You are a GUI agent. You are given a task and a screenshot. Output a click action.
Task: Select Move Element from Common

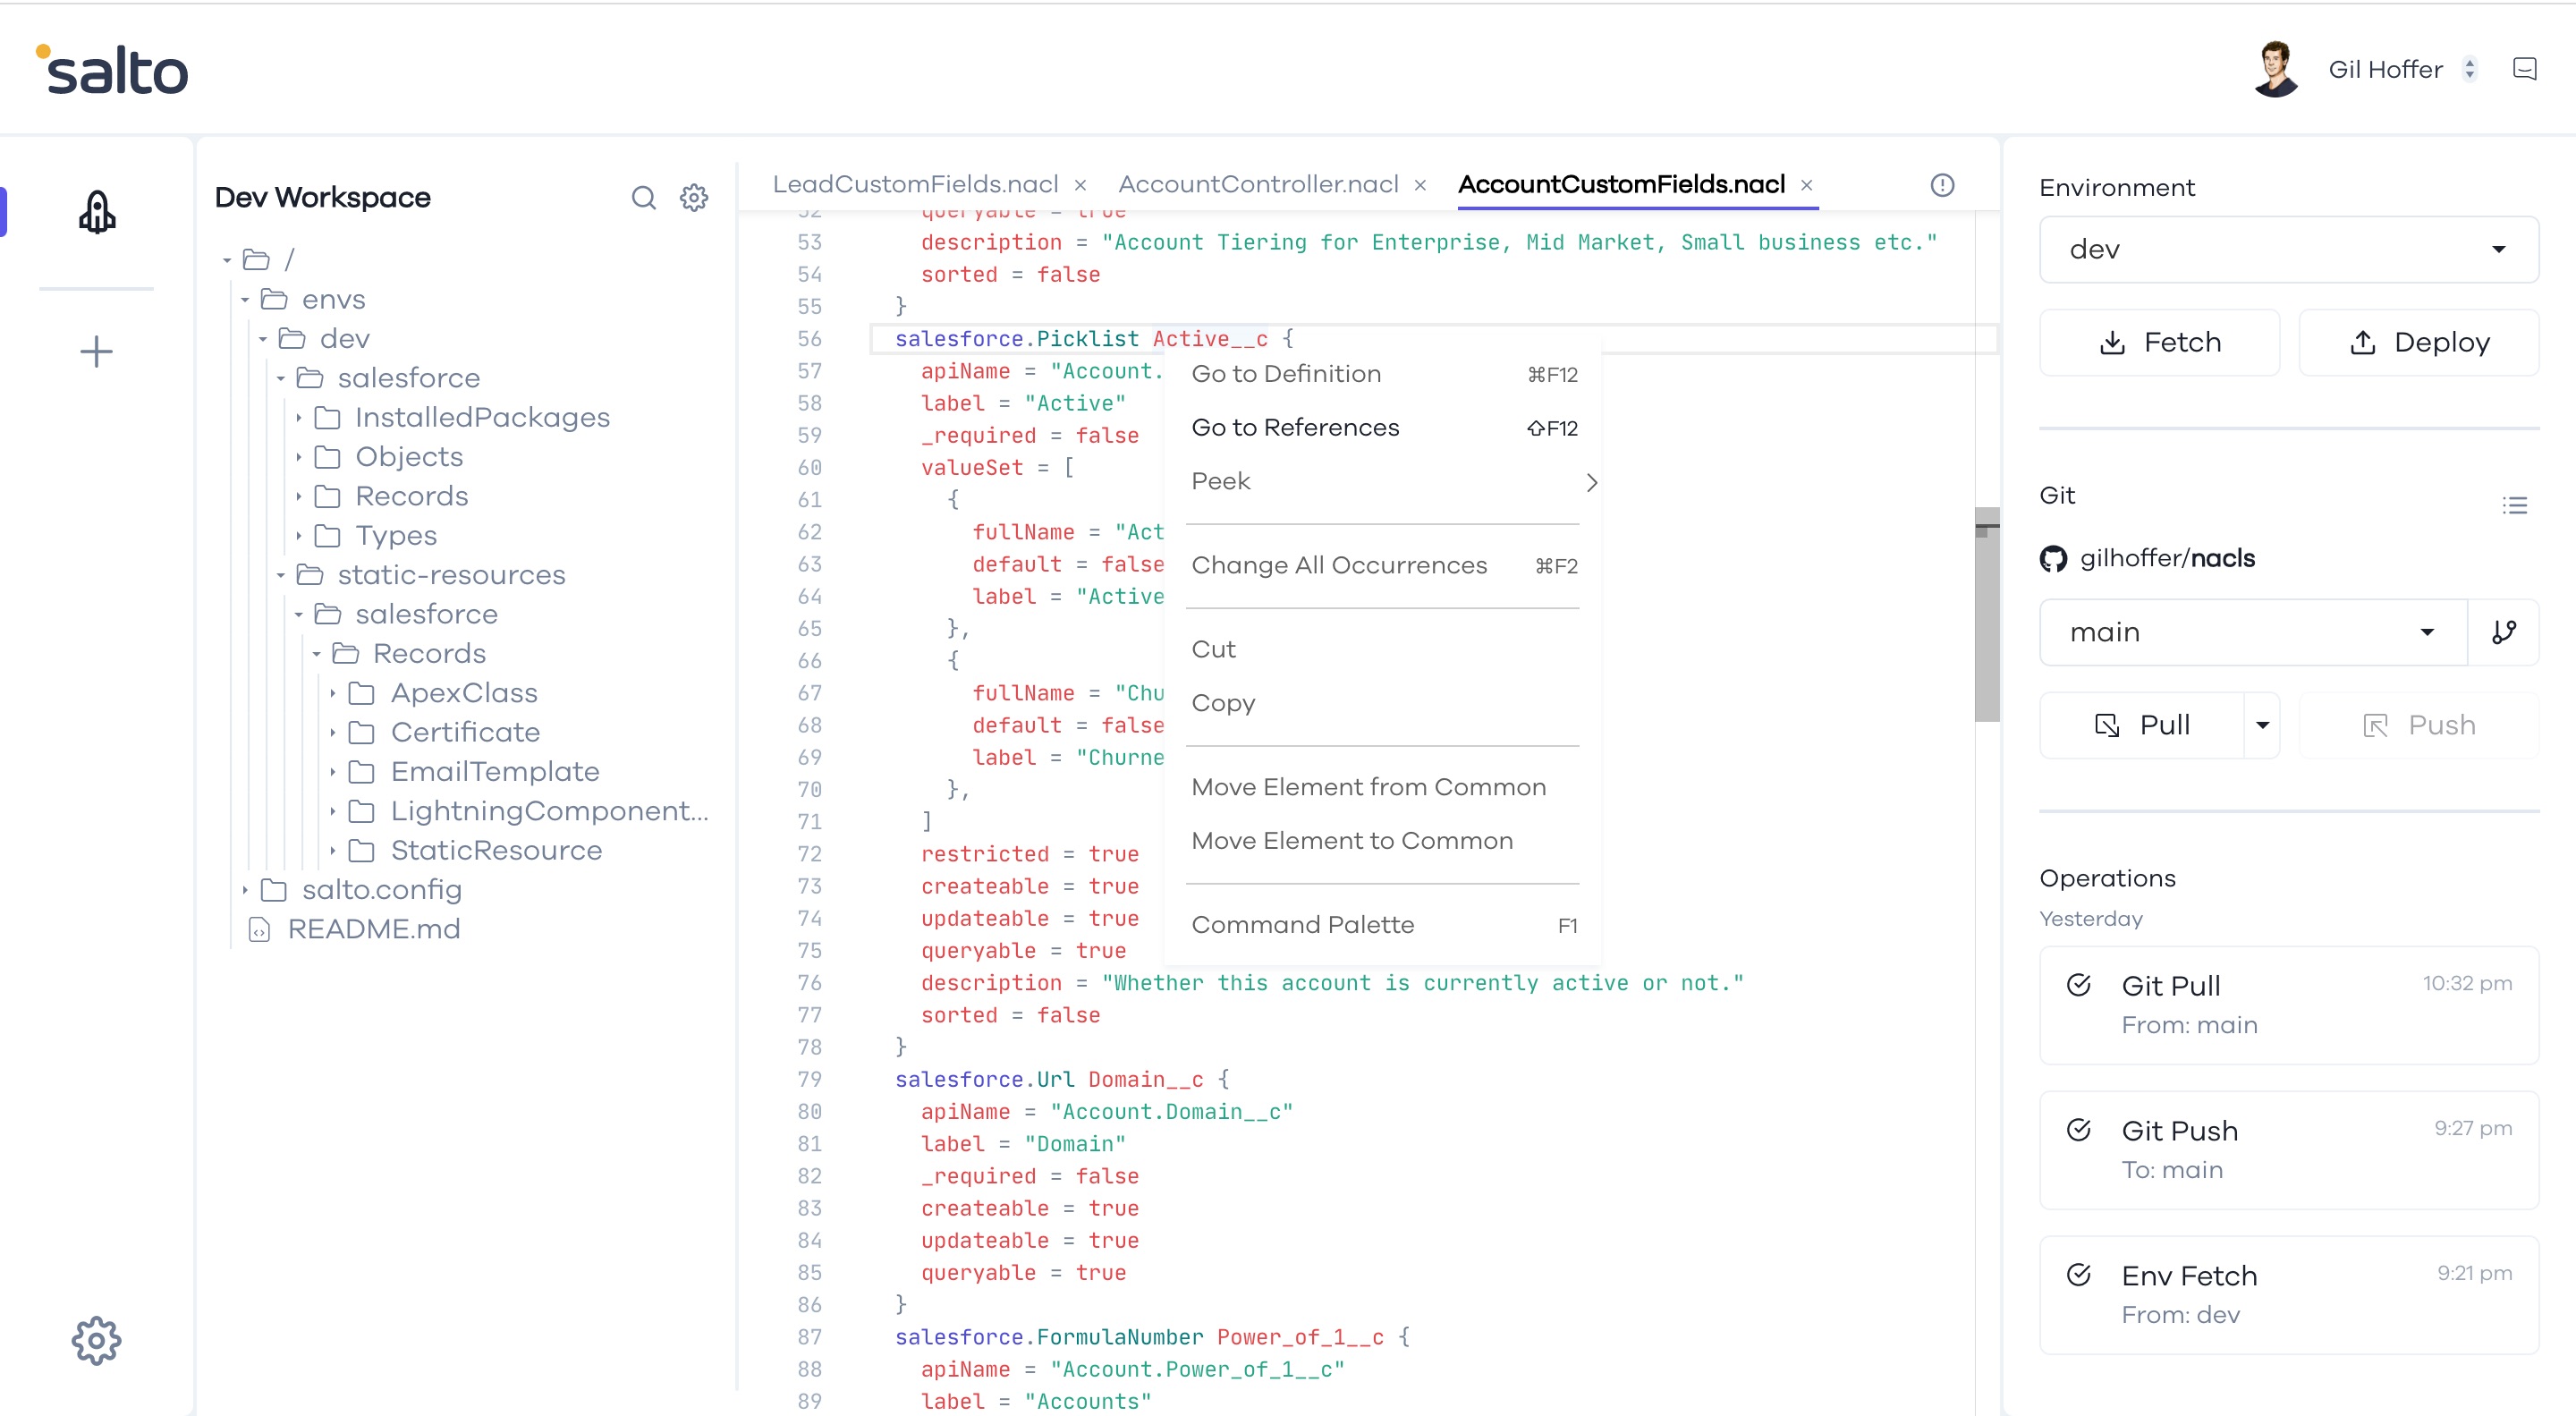[x=1384, y=788]
